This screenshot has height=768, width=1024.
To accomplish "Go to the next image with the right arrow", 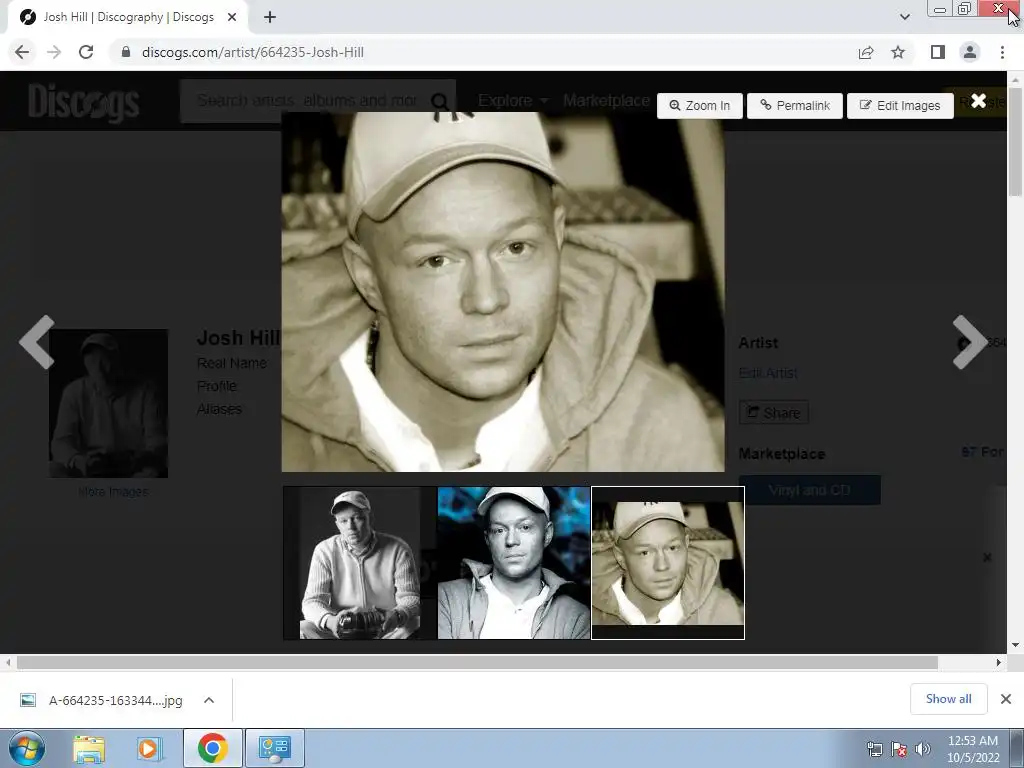I will point(970,342).
